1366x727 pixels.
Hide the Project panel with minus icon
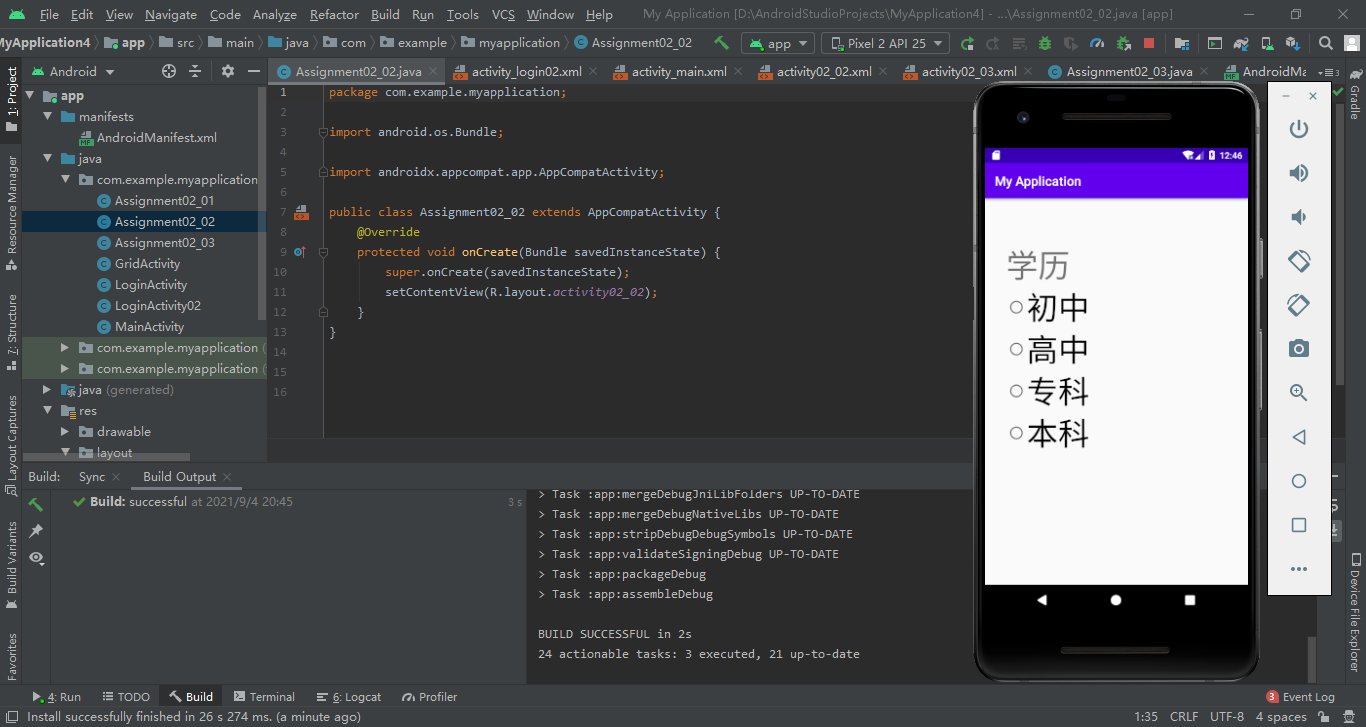252,71
